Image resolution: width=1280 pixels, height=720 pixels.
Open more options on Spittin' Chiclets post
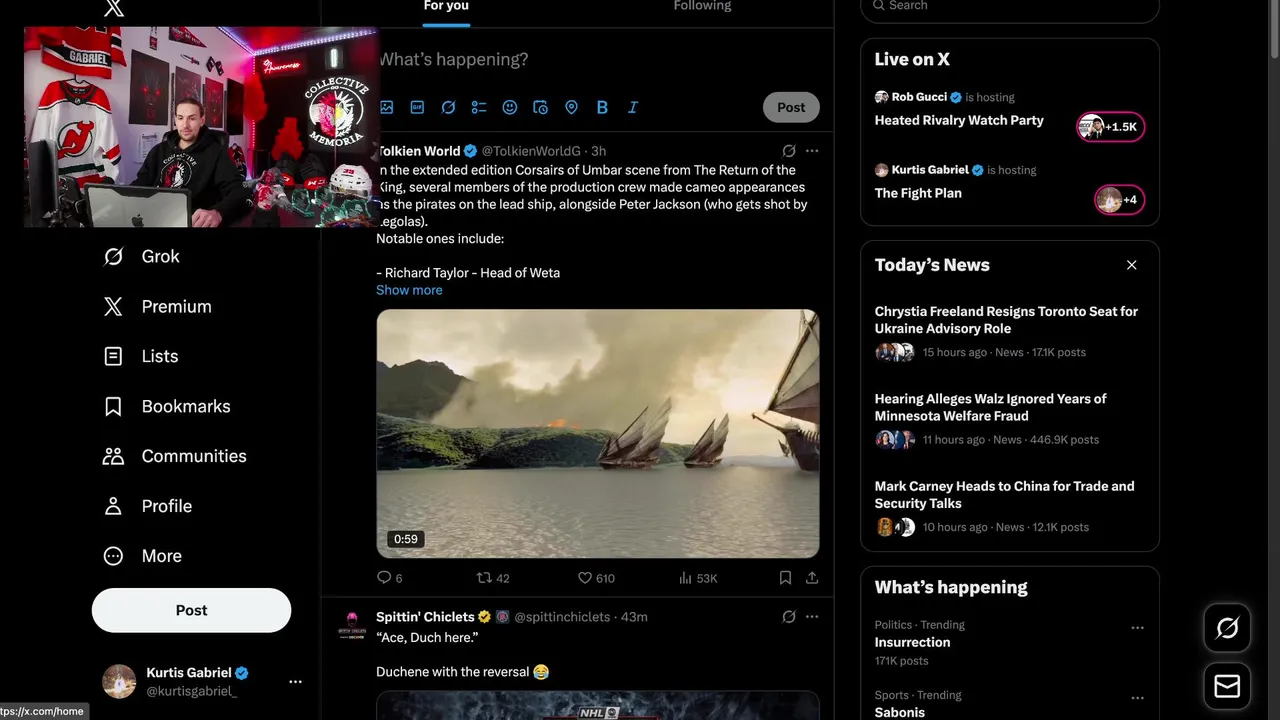pos(812,617)
